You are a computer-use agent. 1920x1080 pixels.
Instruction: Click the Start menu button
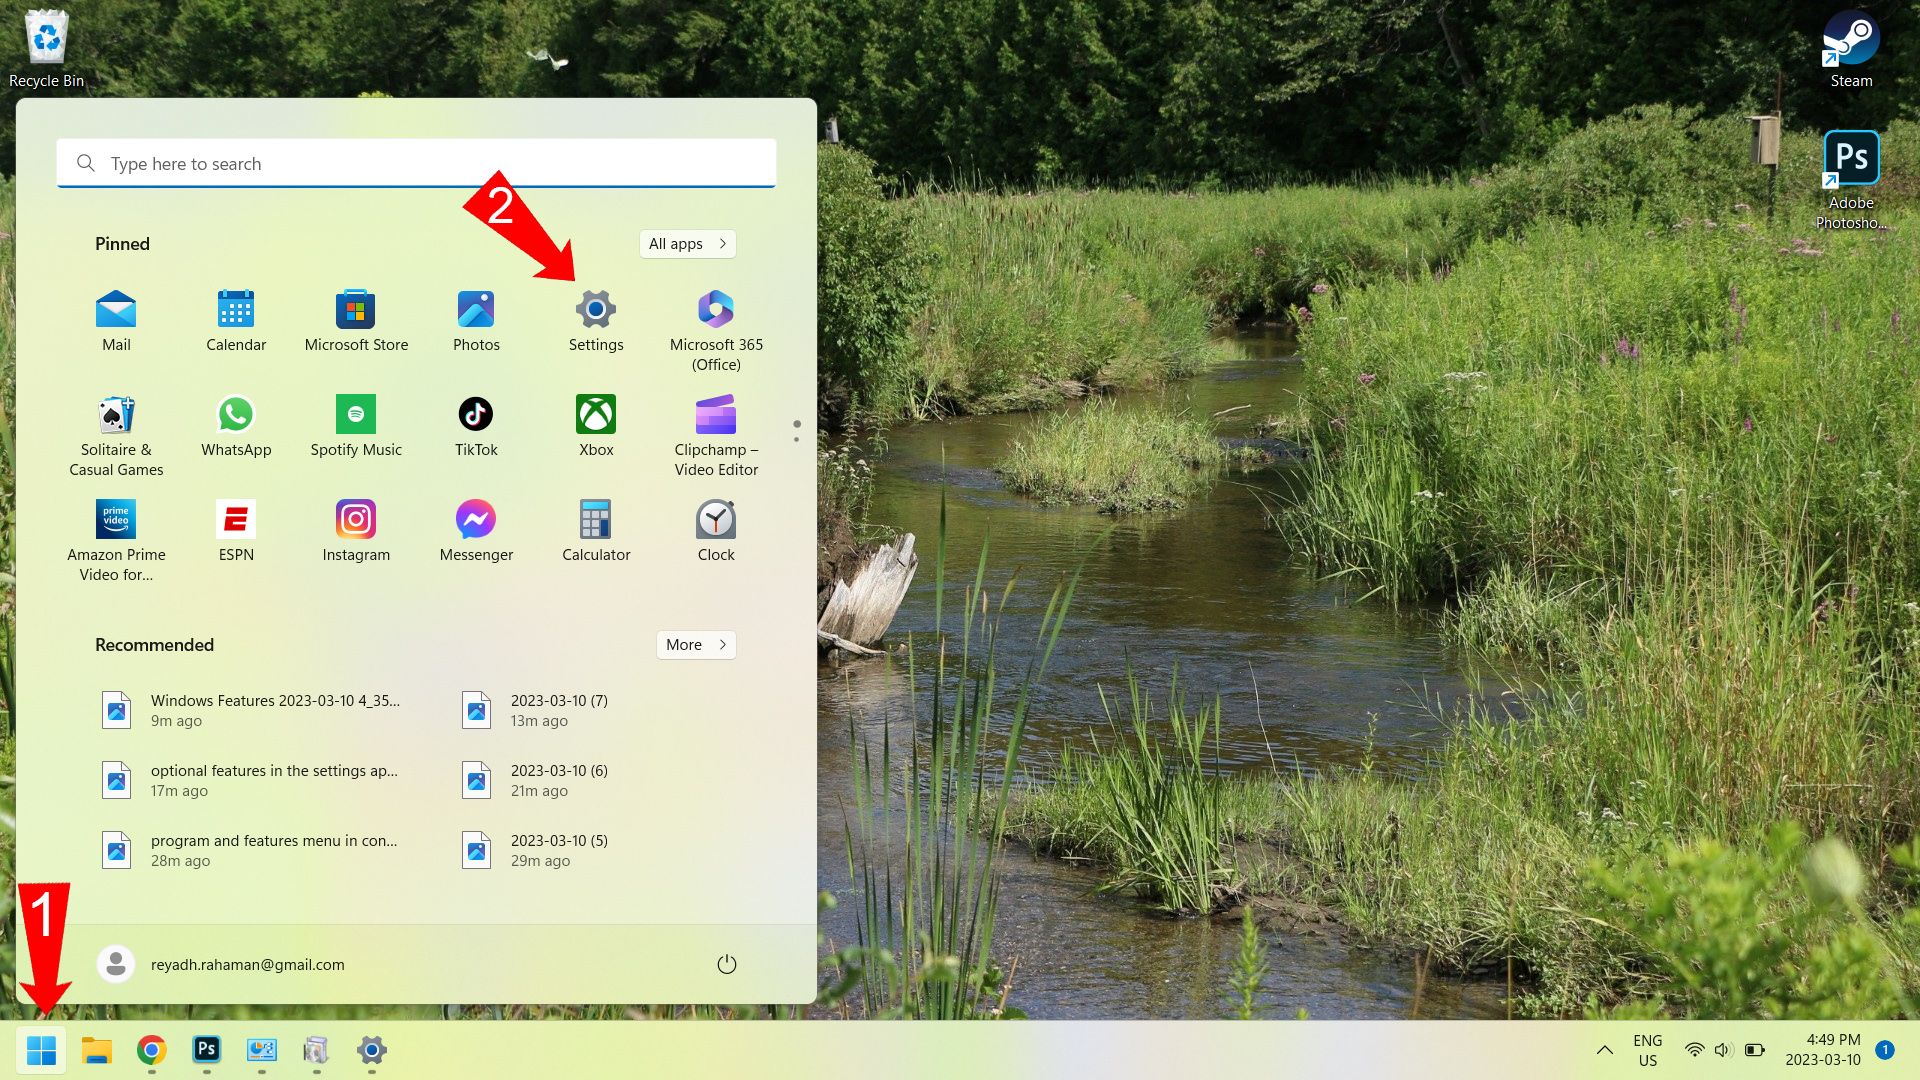pyautogui.click(x=40, y=1050)
